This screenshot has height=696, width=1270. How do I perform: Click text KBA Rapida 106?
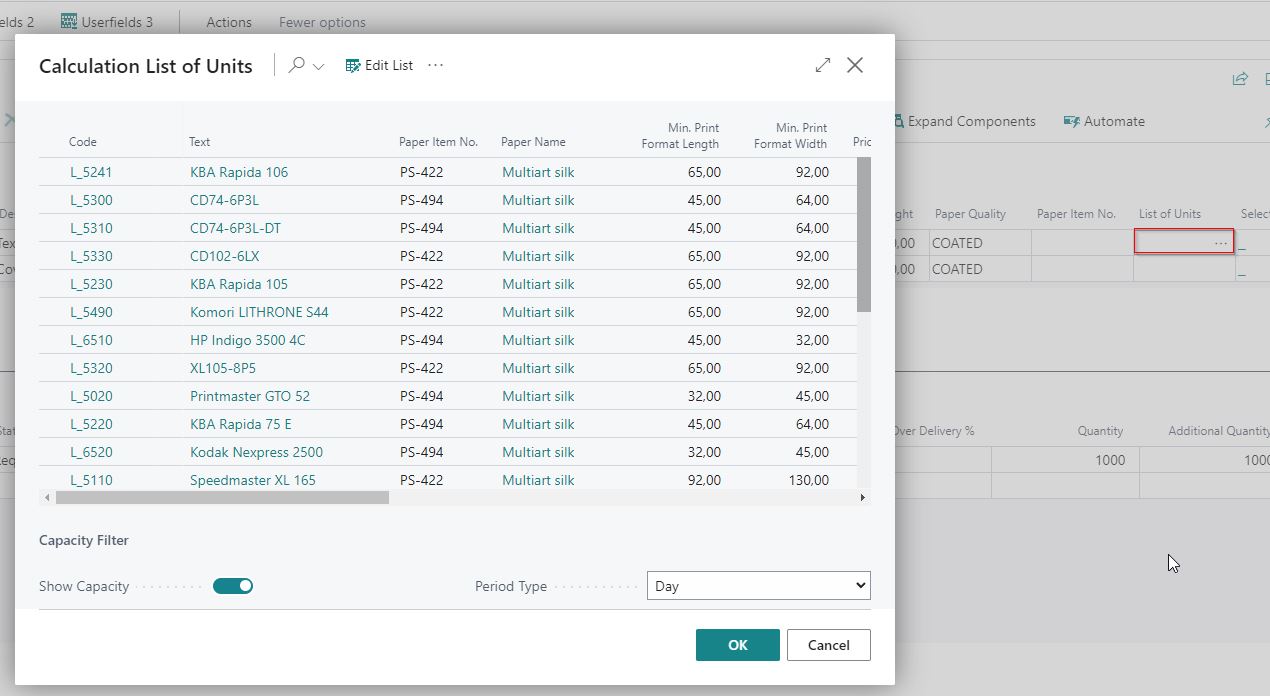pos(239,172)
